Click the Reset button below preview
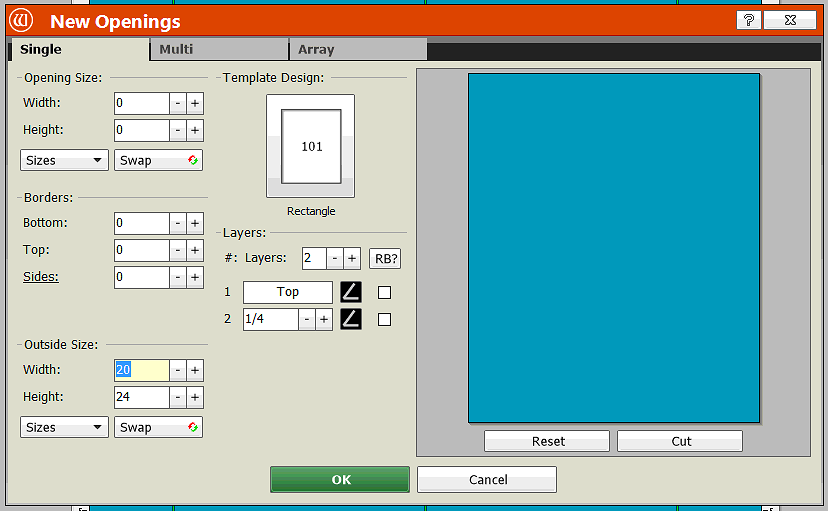 pos(547,441)
